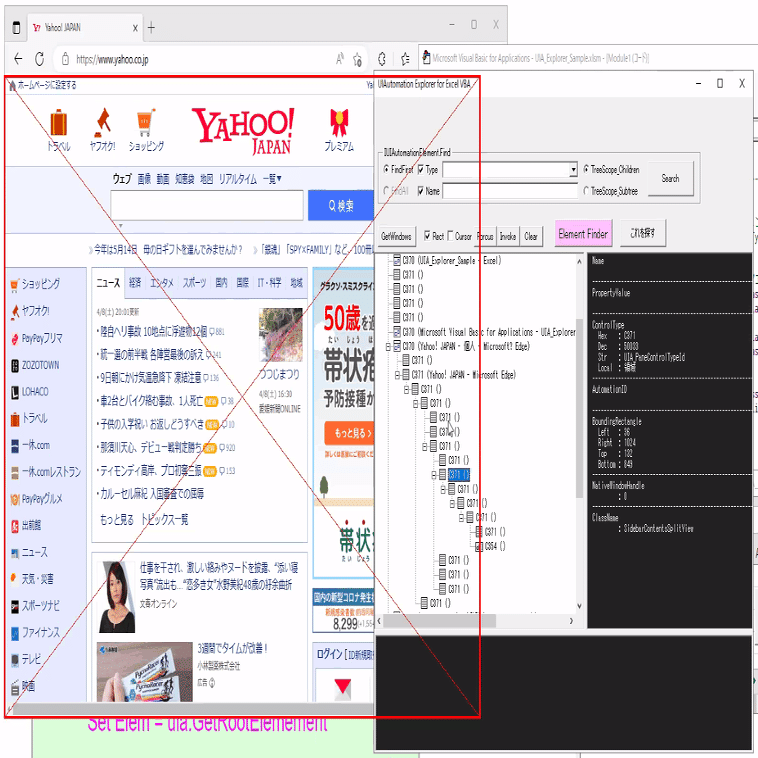Image resolution: width=758 pixels, height=758 pixels.
Task: Collapse the highlighted C371 tree node
Action: [x=434, y=475]
